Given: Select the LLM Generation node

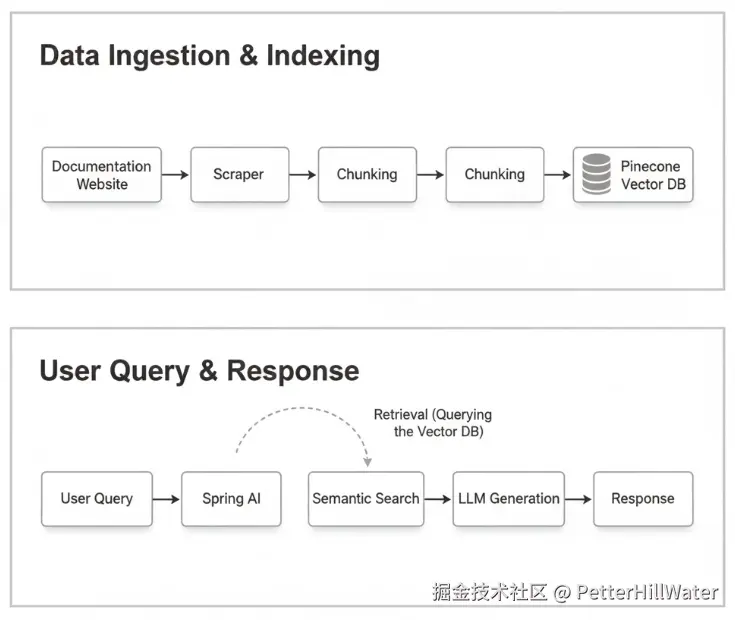Looking at the screenshot, I should click(509, 499).
